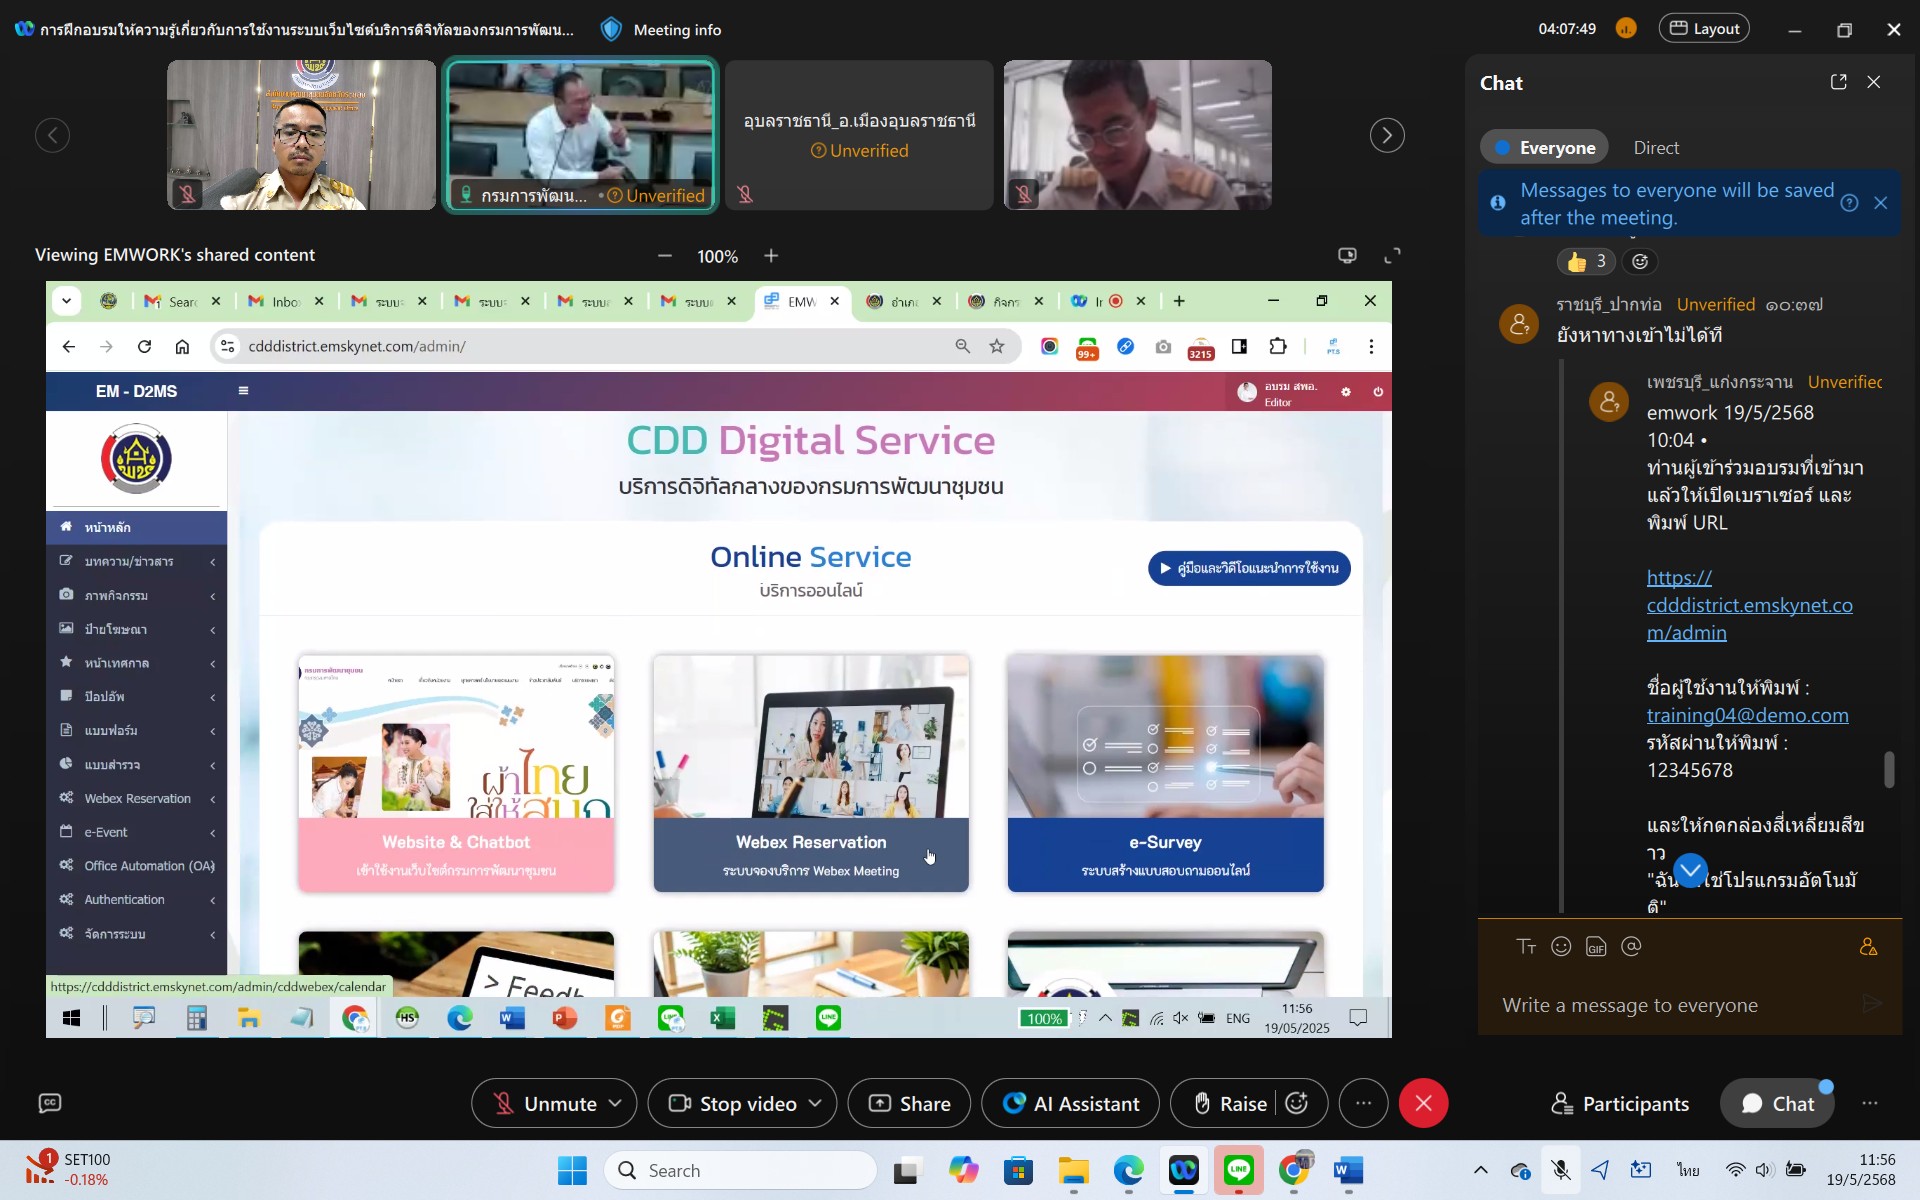Open closed captions icon
The image size is (1920, 1200).
coord(50,1103)
